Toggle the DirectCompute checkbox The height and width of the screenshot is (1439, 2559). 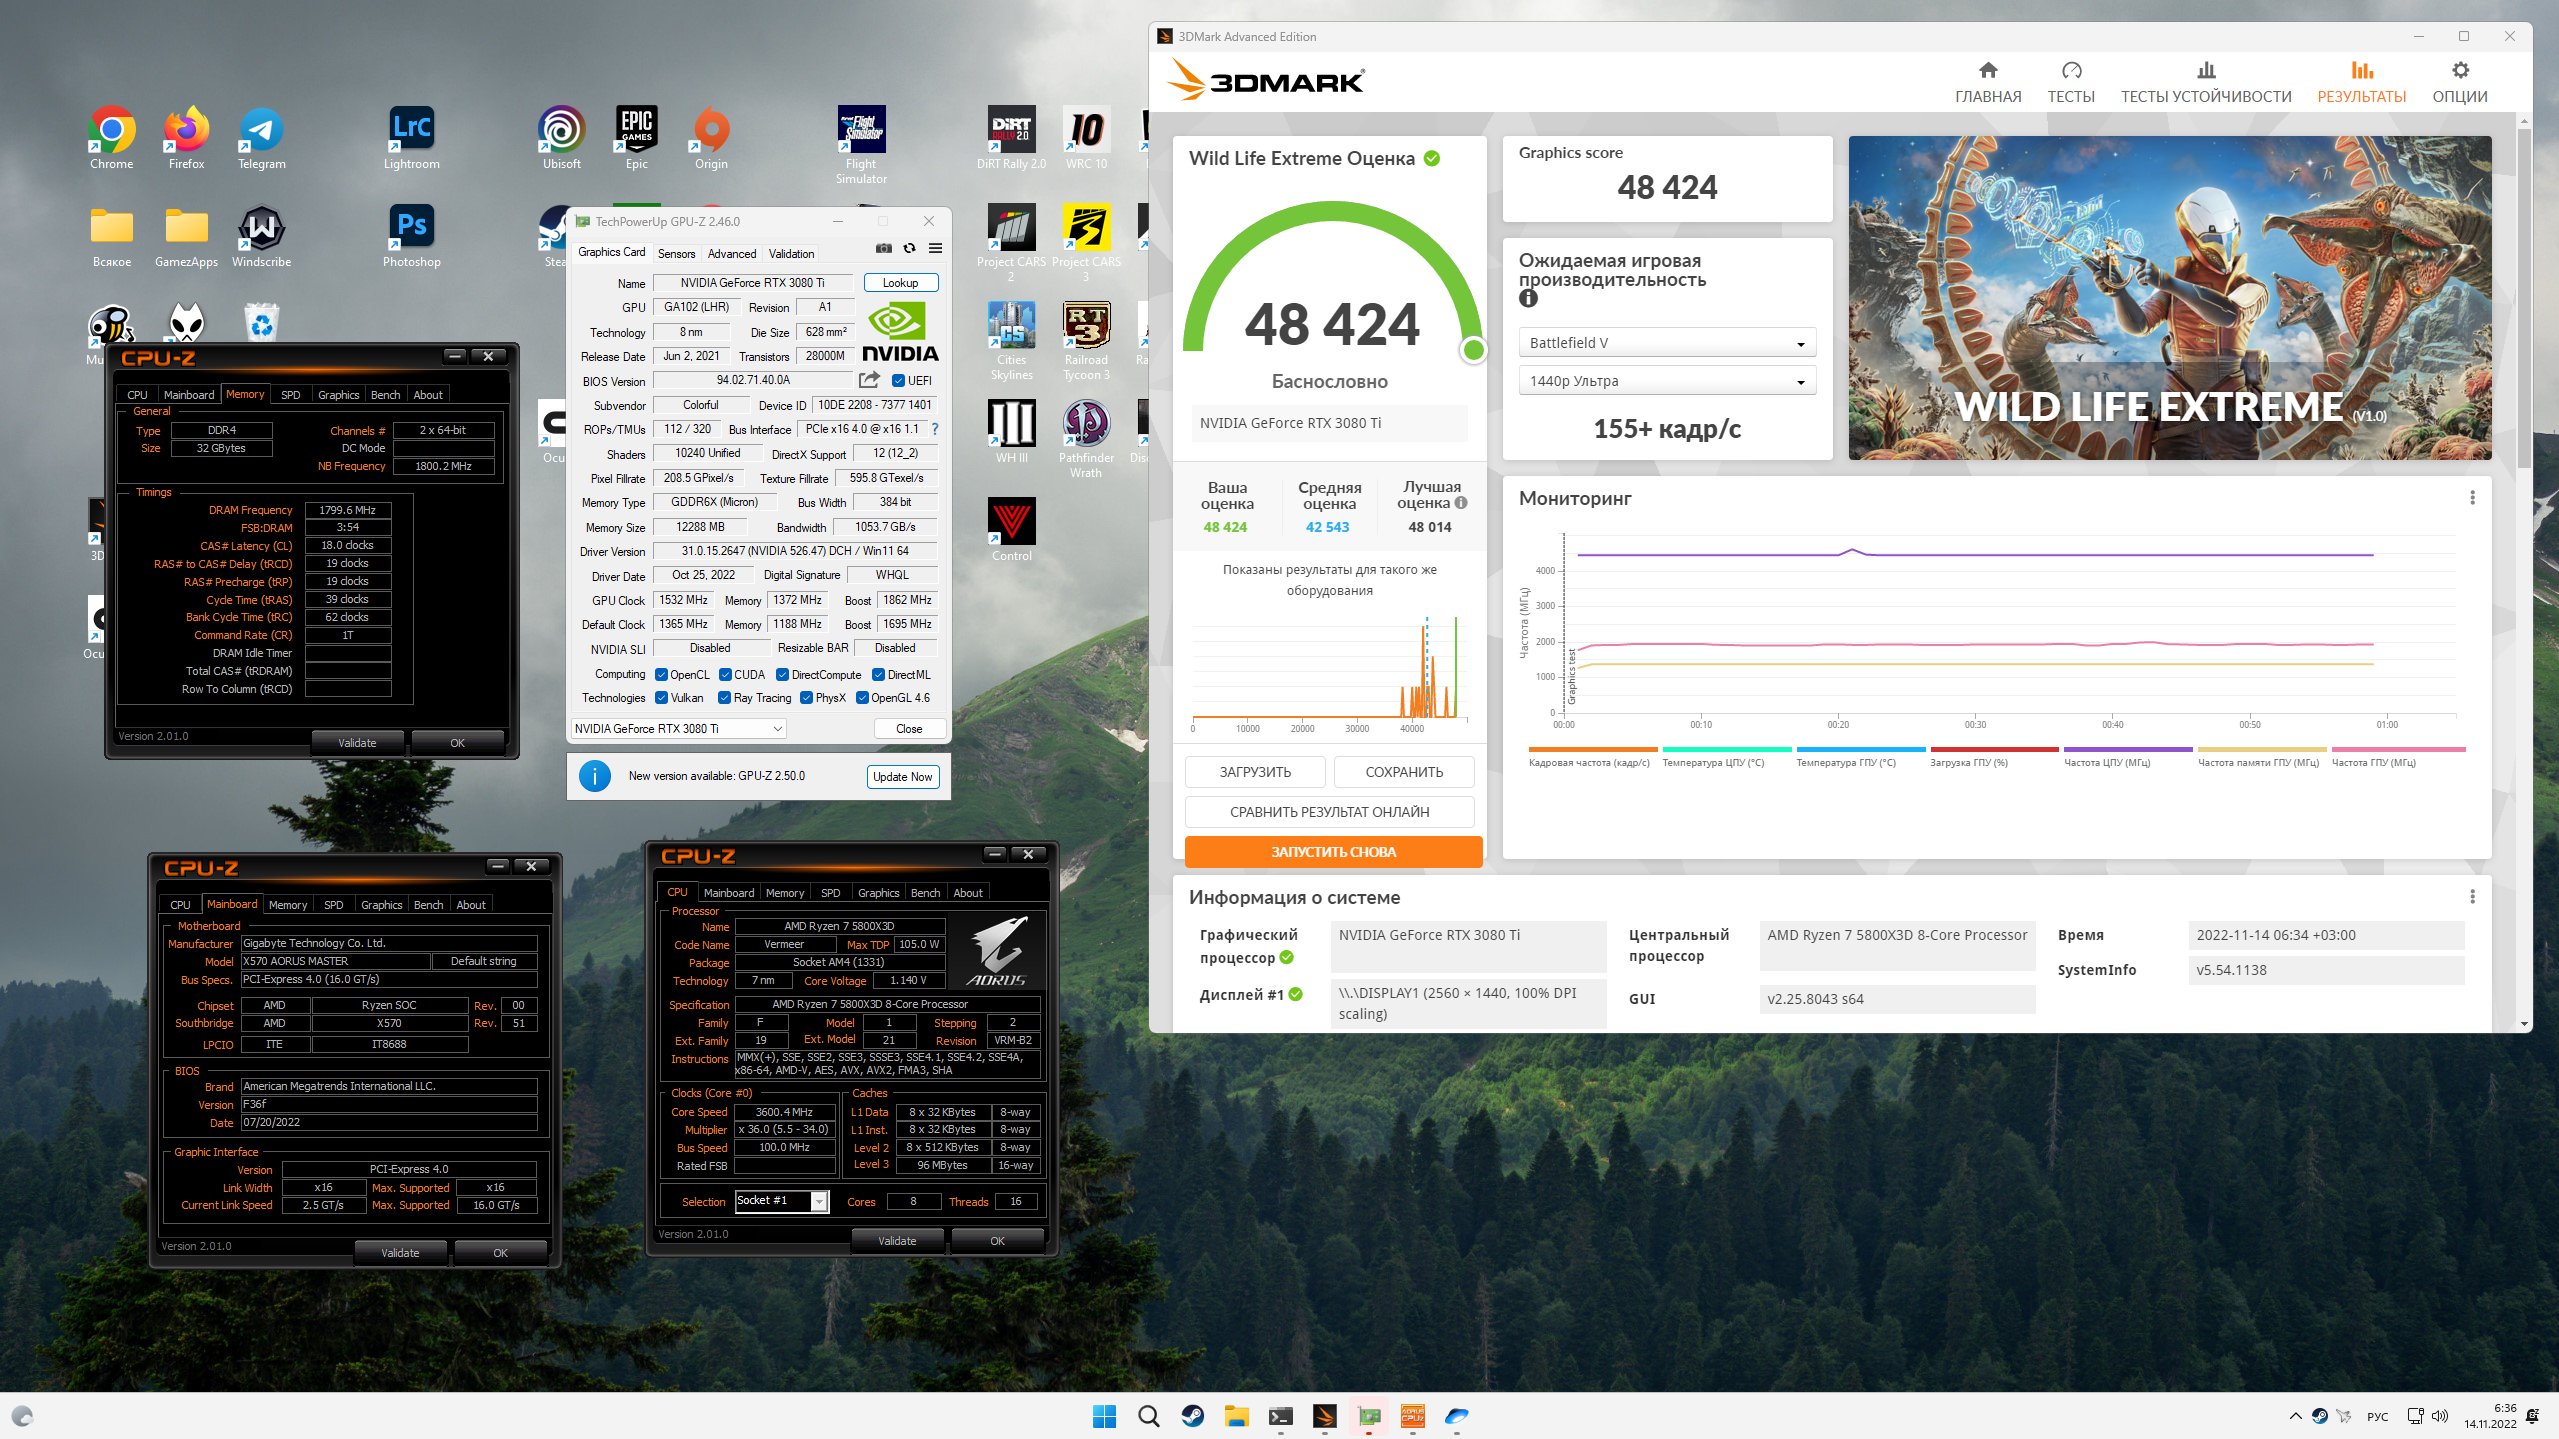tap(782, 675)
